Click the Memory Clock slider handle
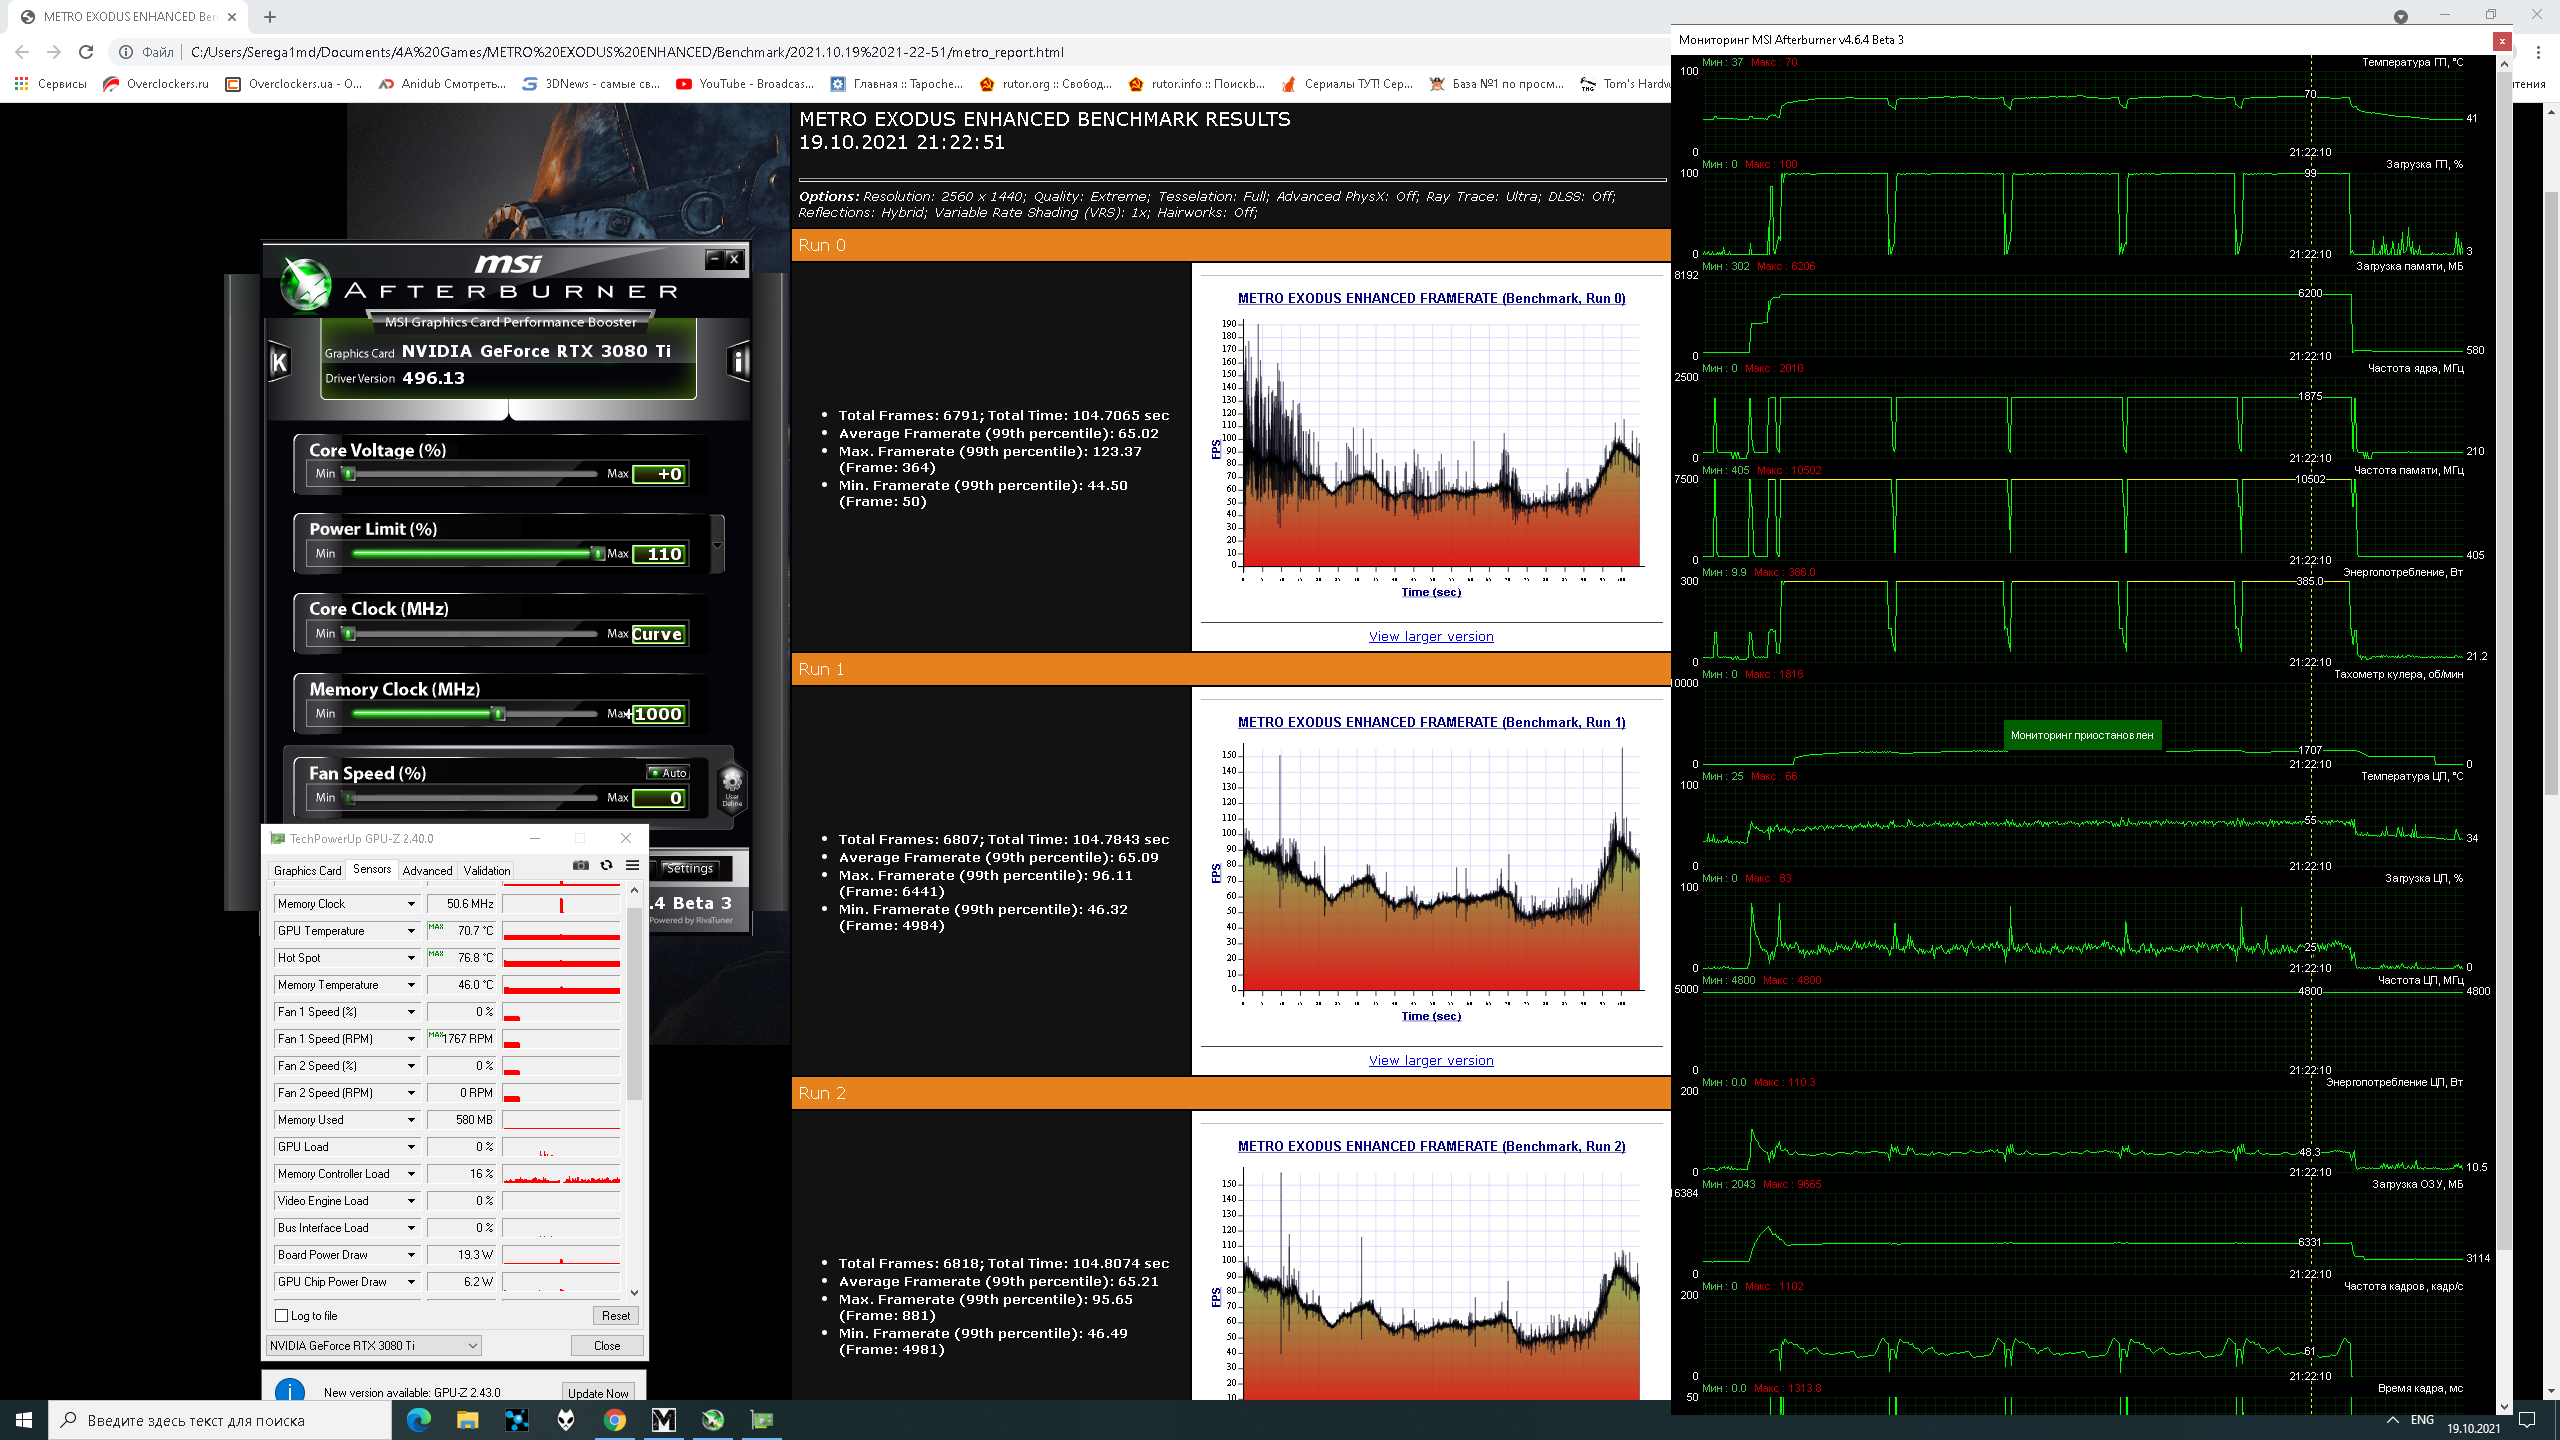 (x=498, y=713)
